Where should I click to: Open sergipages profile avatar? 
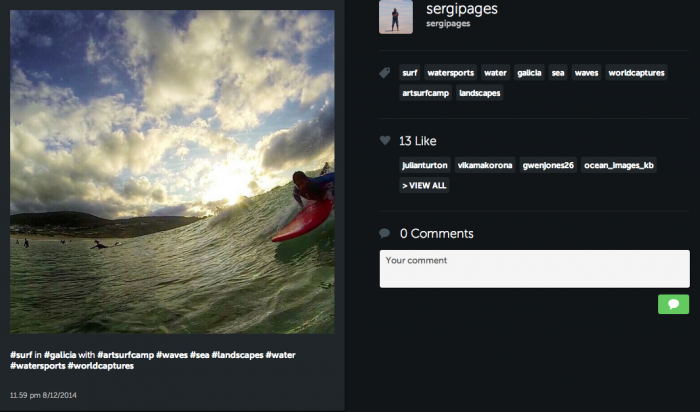pos(396,17)
